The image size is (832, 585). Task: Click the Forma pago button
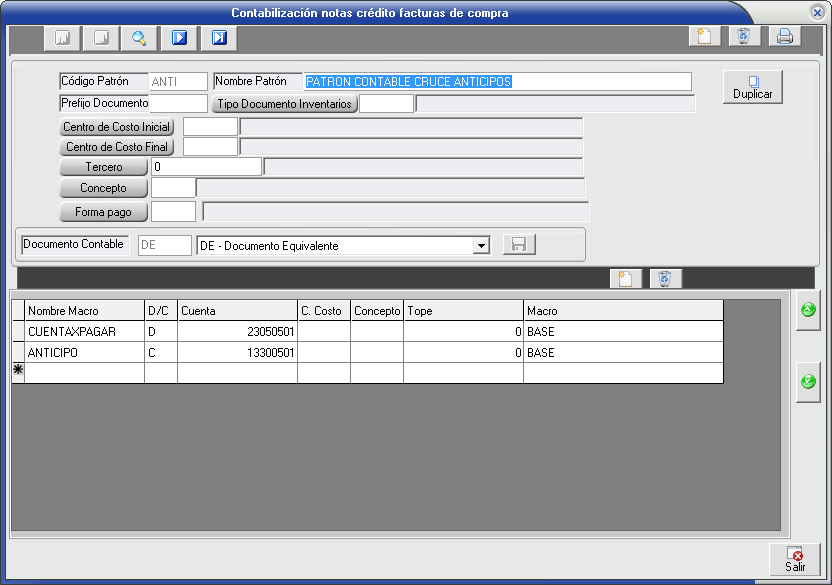coord(104,212)
